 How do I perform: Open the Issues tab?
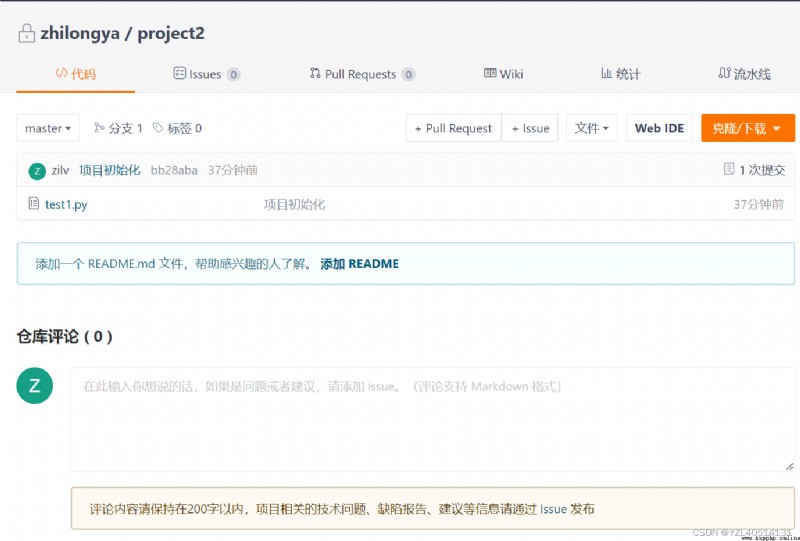click(x=206, y=75)
